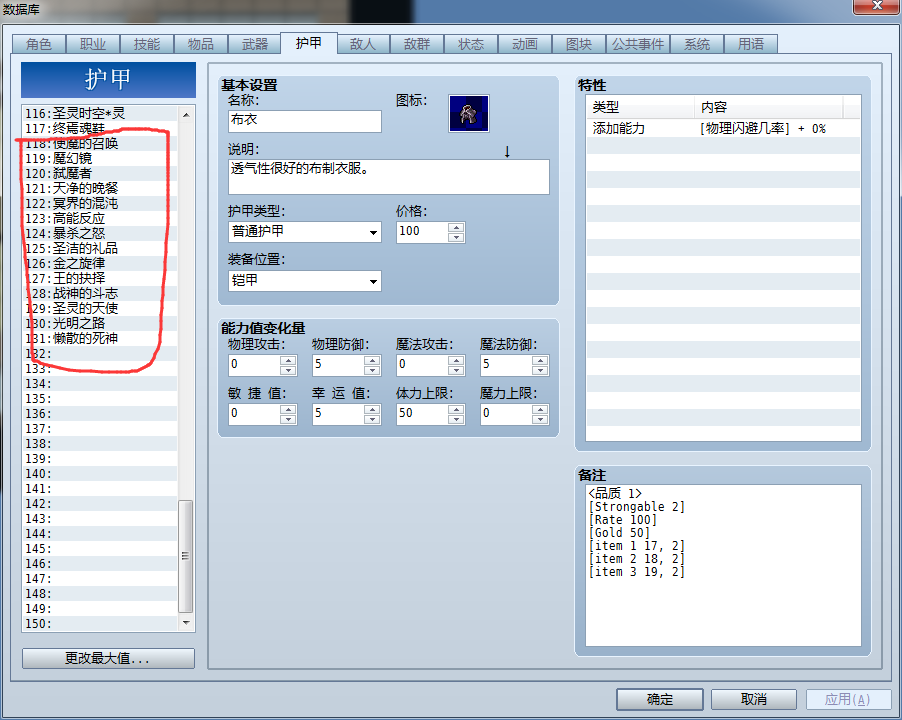Click inside the 备注 note text box
Viewport: 902px width, 720px height.
coord(723,565)
